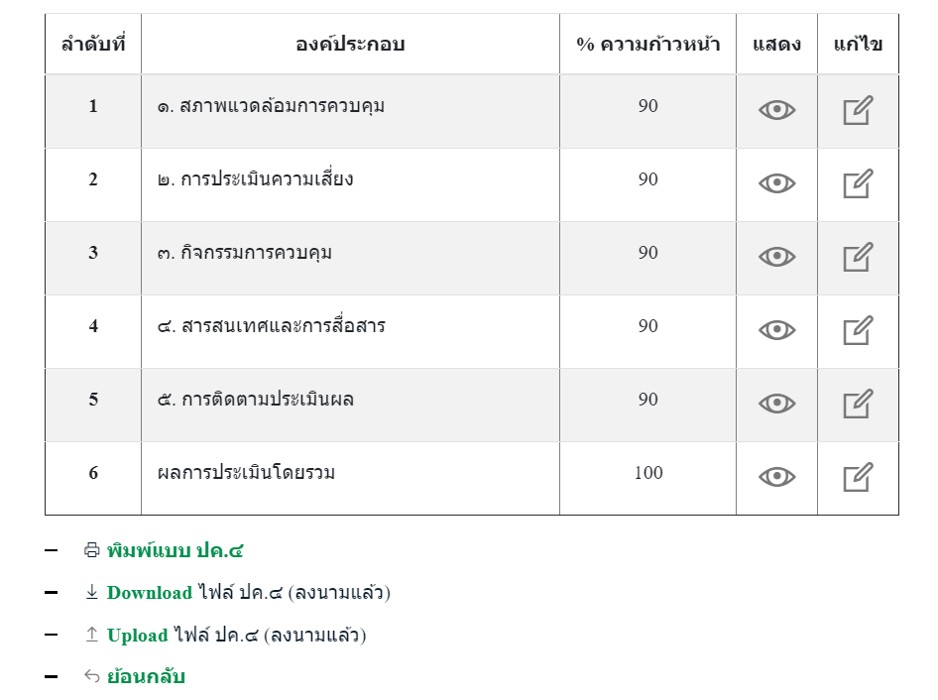Open editor for สารสนเทศและการสื่อสาร row
Viewport: 938px width, 700px height.
(x=857, y=330)
